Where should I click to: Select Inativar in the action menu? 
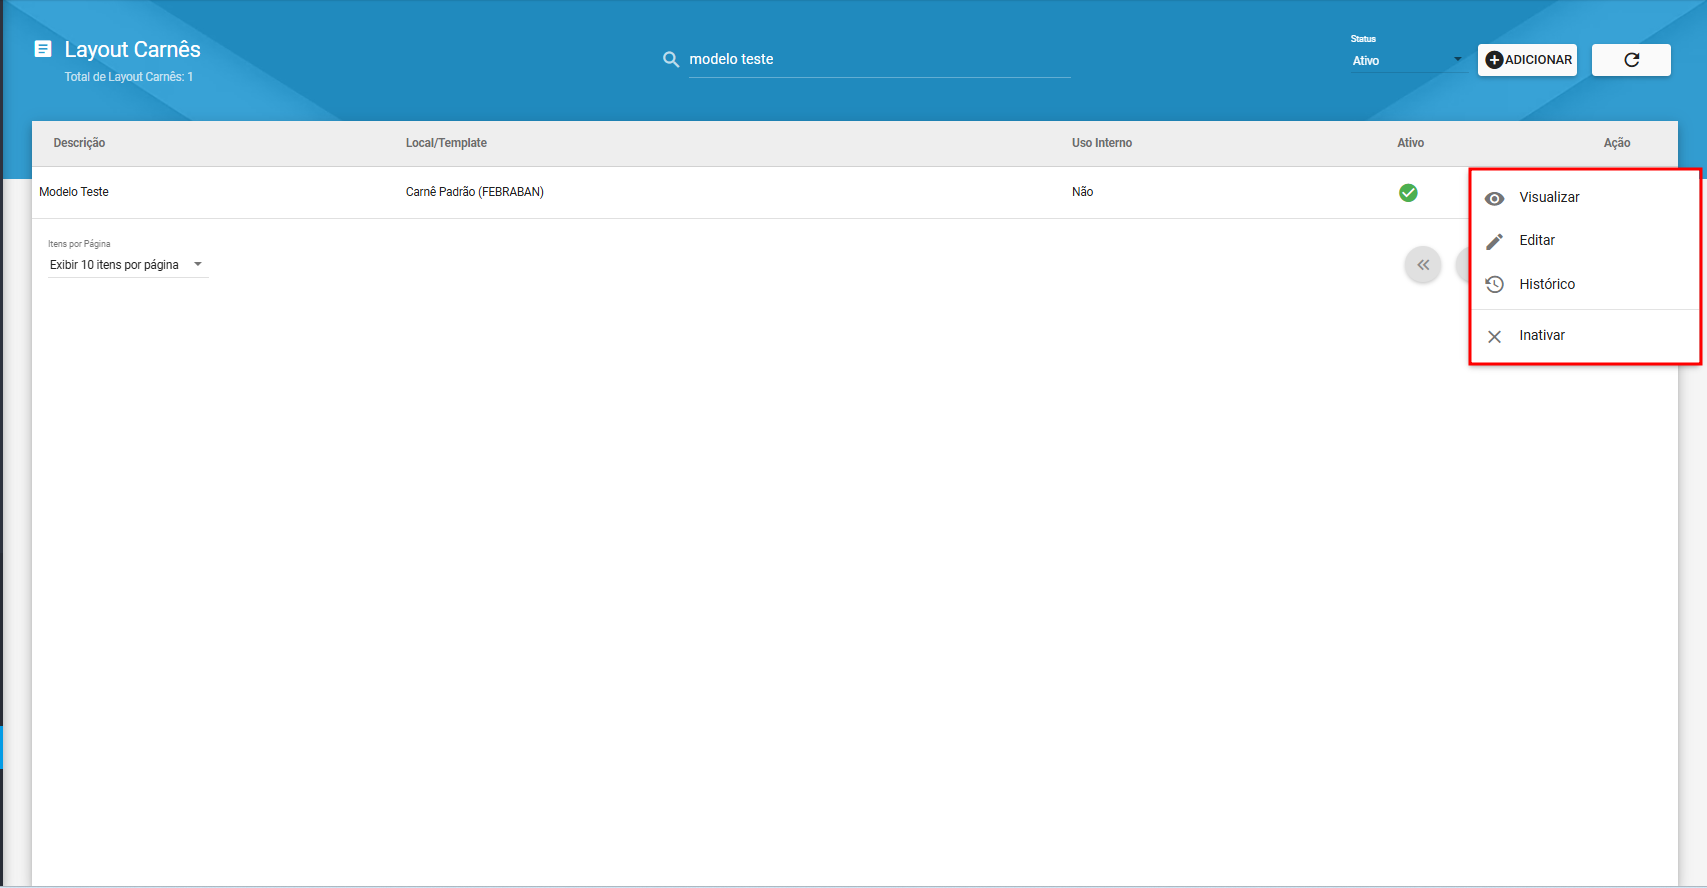pos(1585,335)
